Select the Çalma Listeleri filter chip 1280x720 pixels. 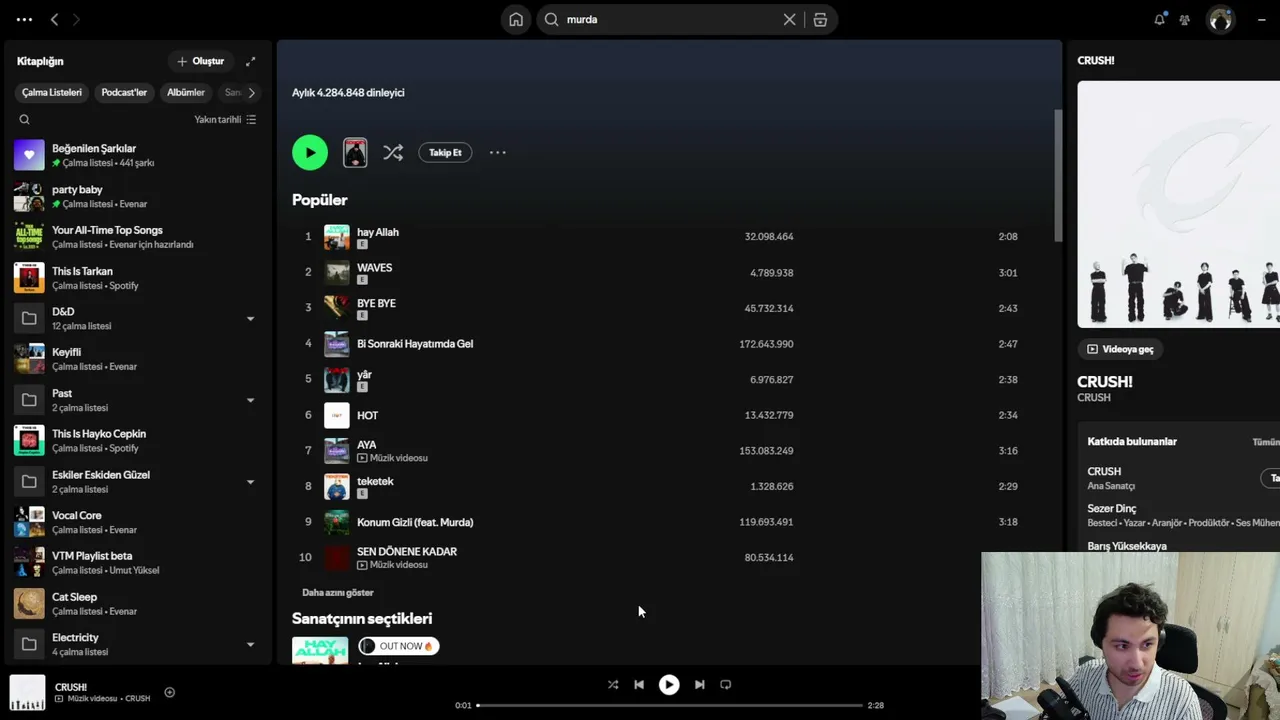tap(52, 92)
